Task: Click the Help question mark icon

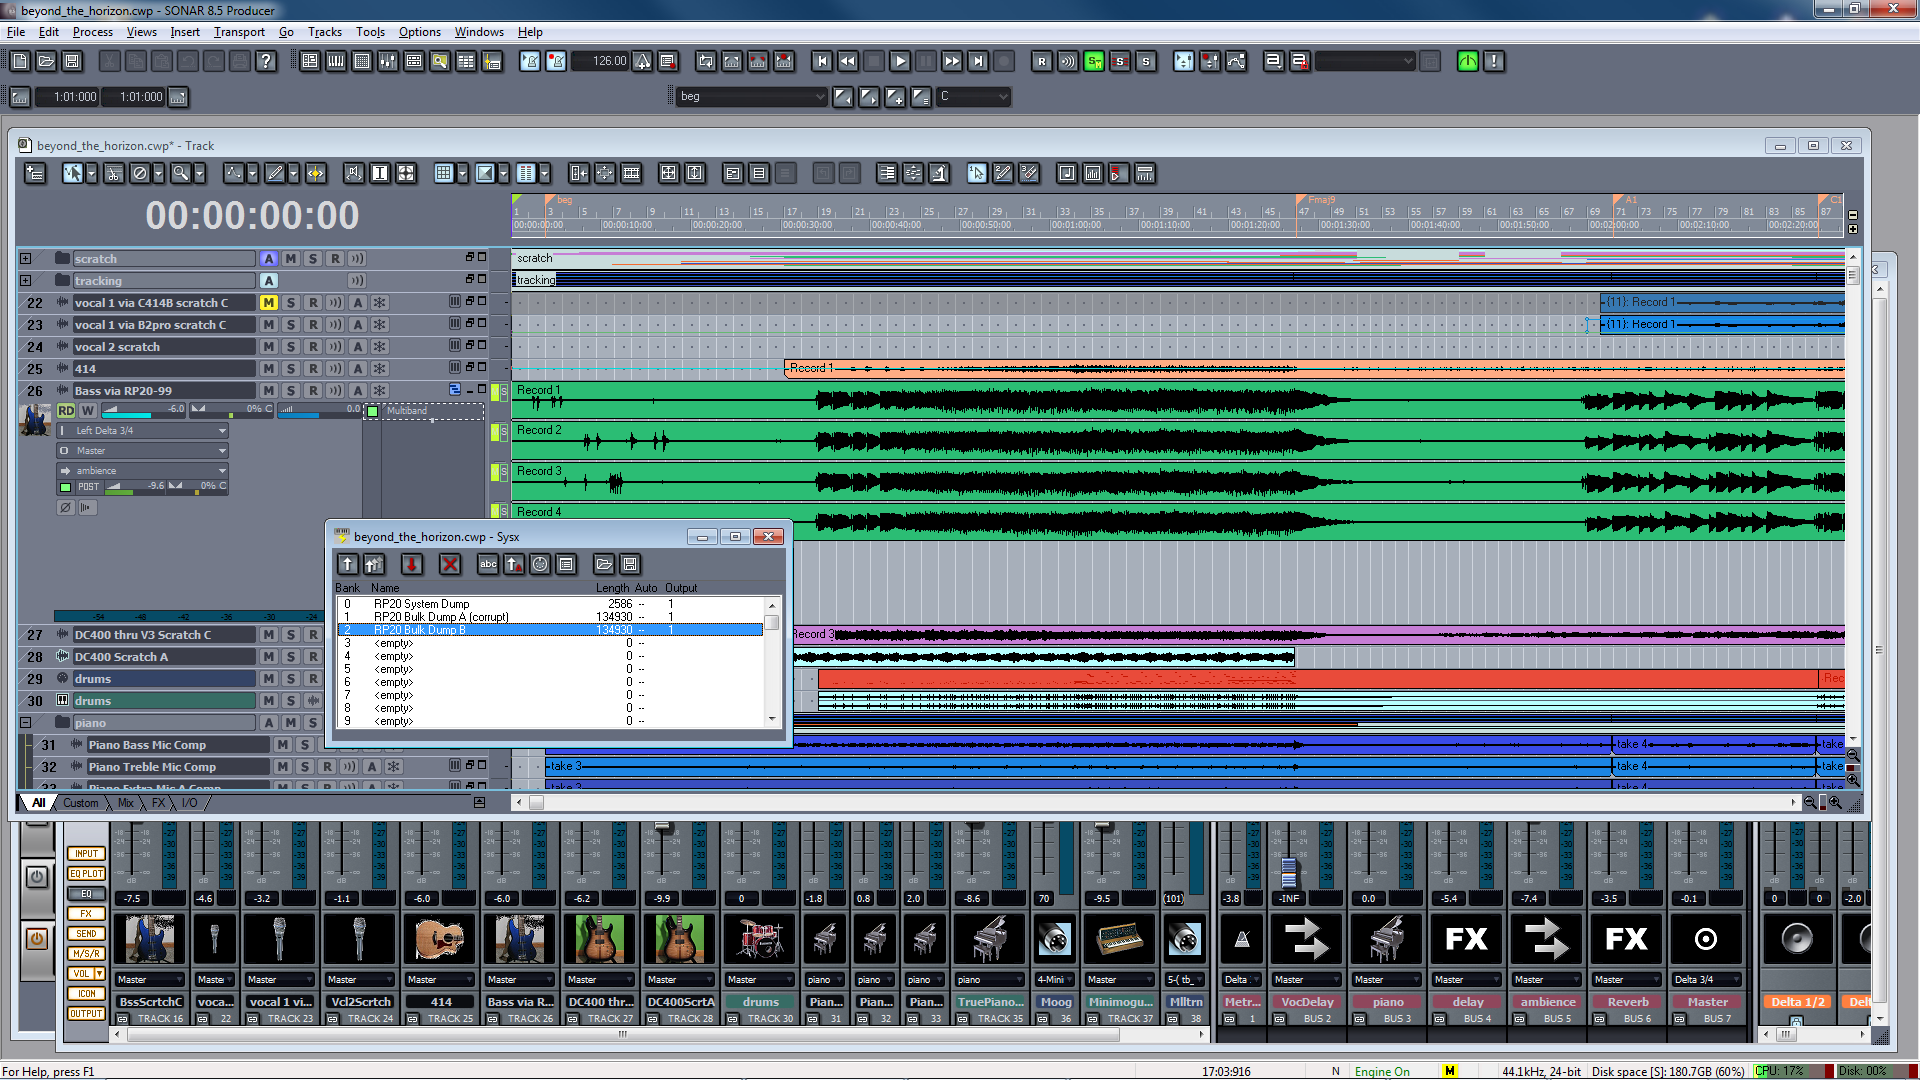Action: (x=265, y=61)
